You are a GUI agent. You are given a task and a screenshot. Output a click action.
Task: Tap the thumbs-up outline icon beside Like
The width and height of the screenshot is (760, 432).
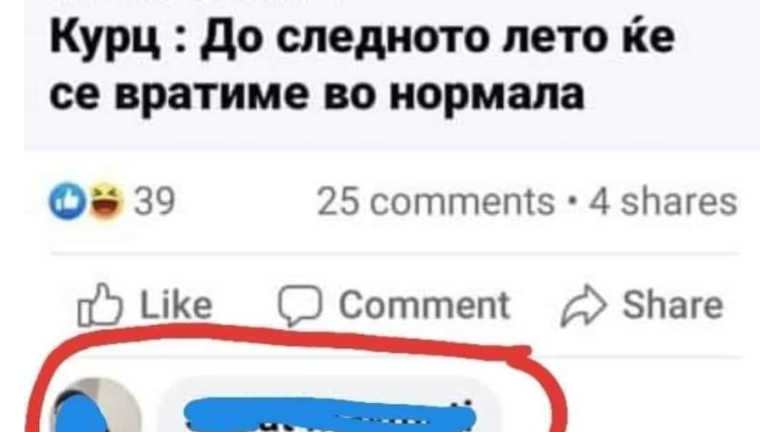tap(100, 304)
